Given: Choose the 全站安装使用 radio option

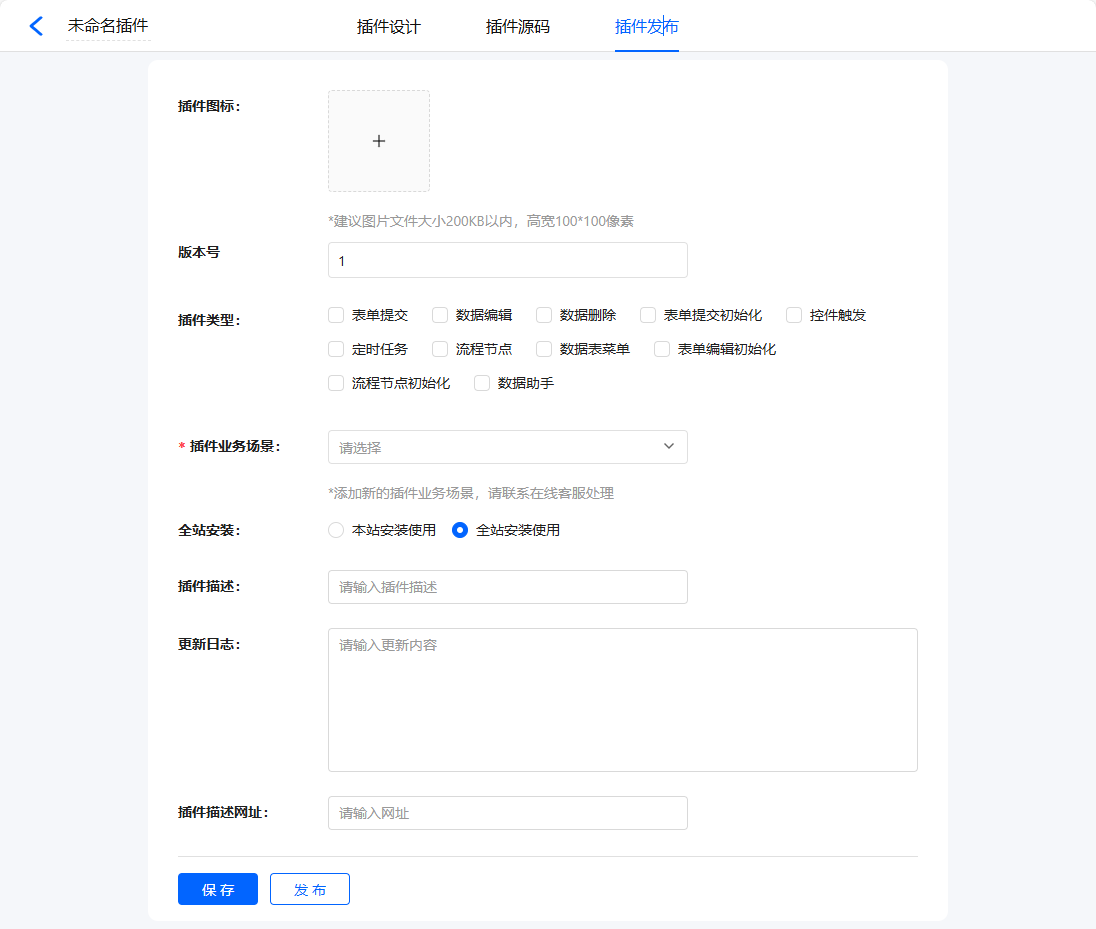Looking at the screenshot, I should [x=460, y=530].
